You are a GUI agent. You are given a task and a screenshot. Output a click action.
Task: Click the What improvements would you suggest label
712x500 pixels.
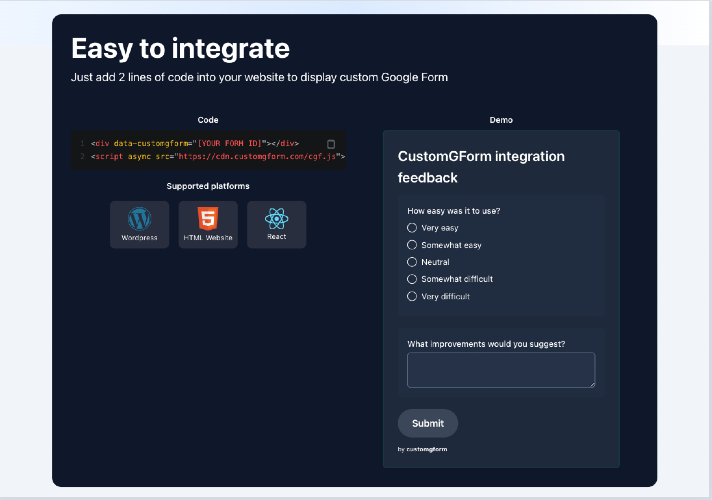tap(486, 344)
